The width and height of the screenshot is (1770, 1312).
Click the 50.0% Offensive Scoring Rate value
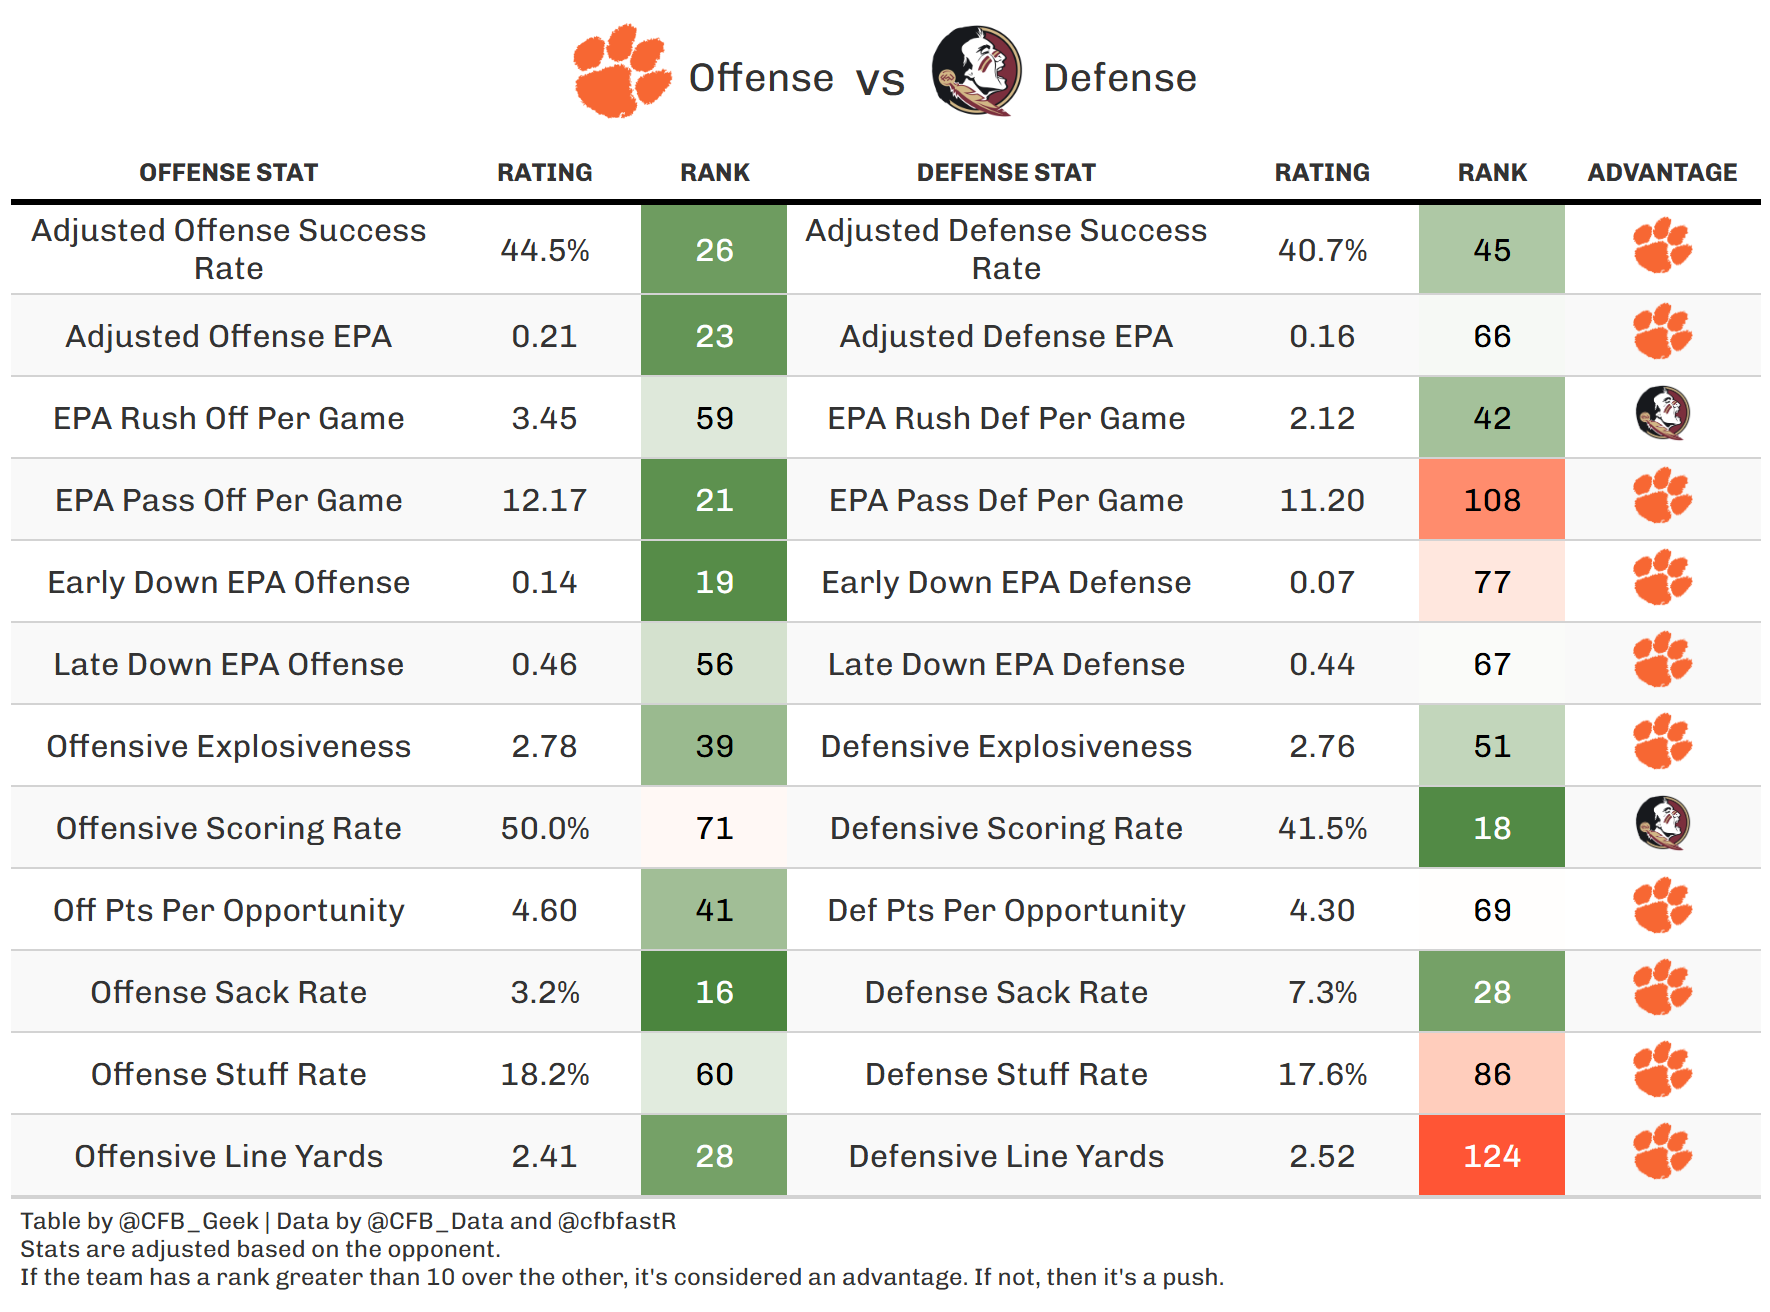point(545,829)
